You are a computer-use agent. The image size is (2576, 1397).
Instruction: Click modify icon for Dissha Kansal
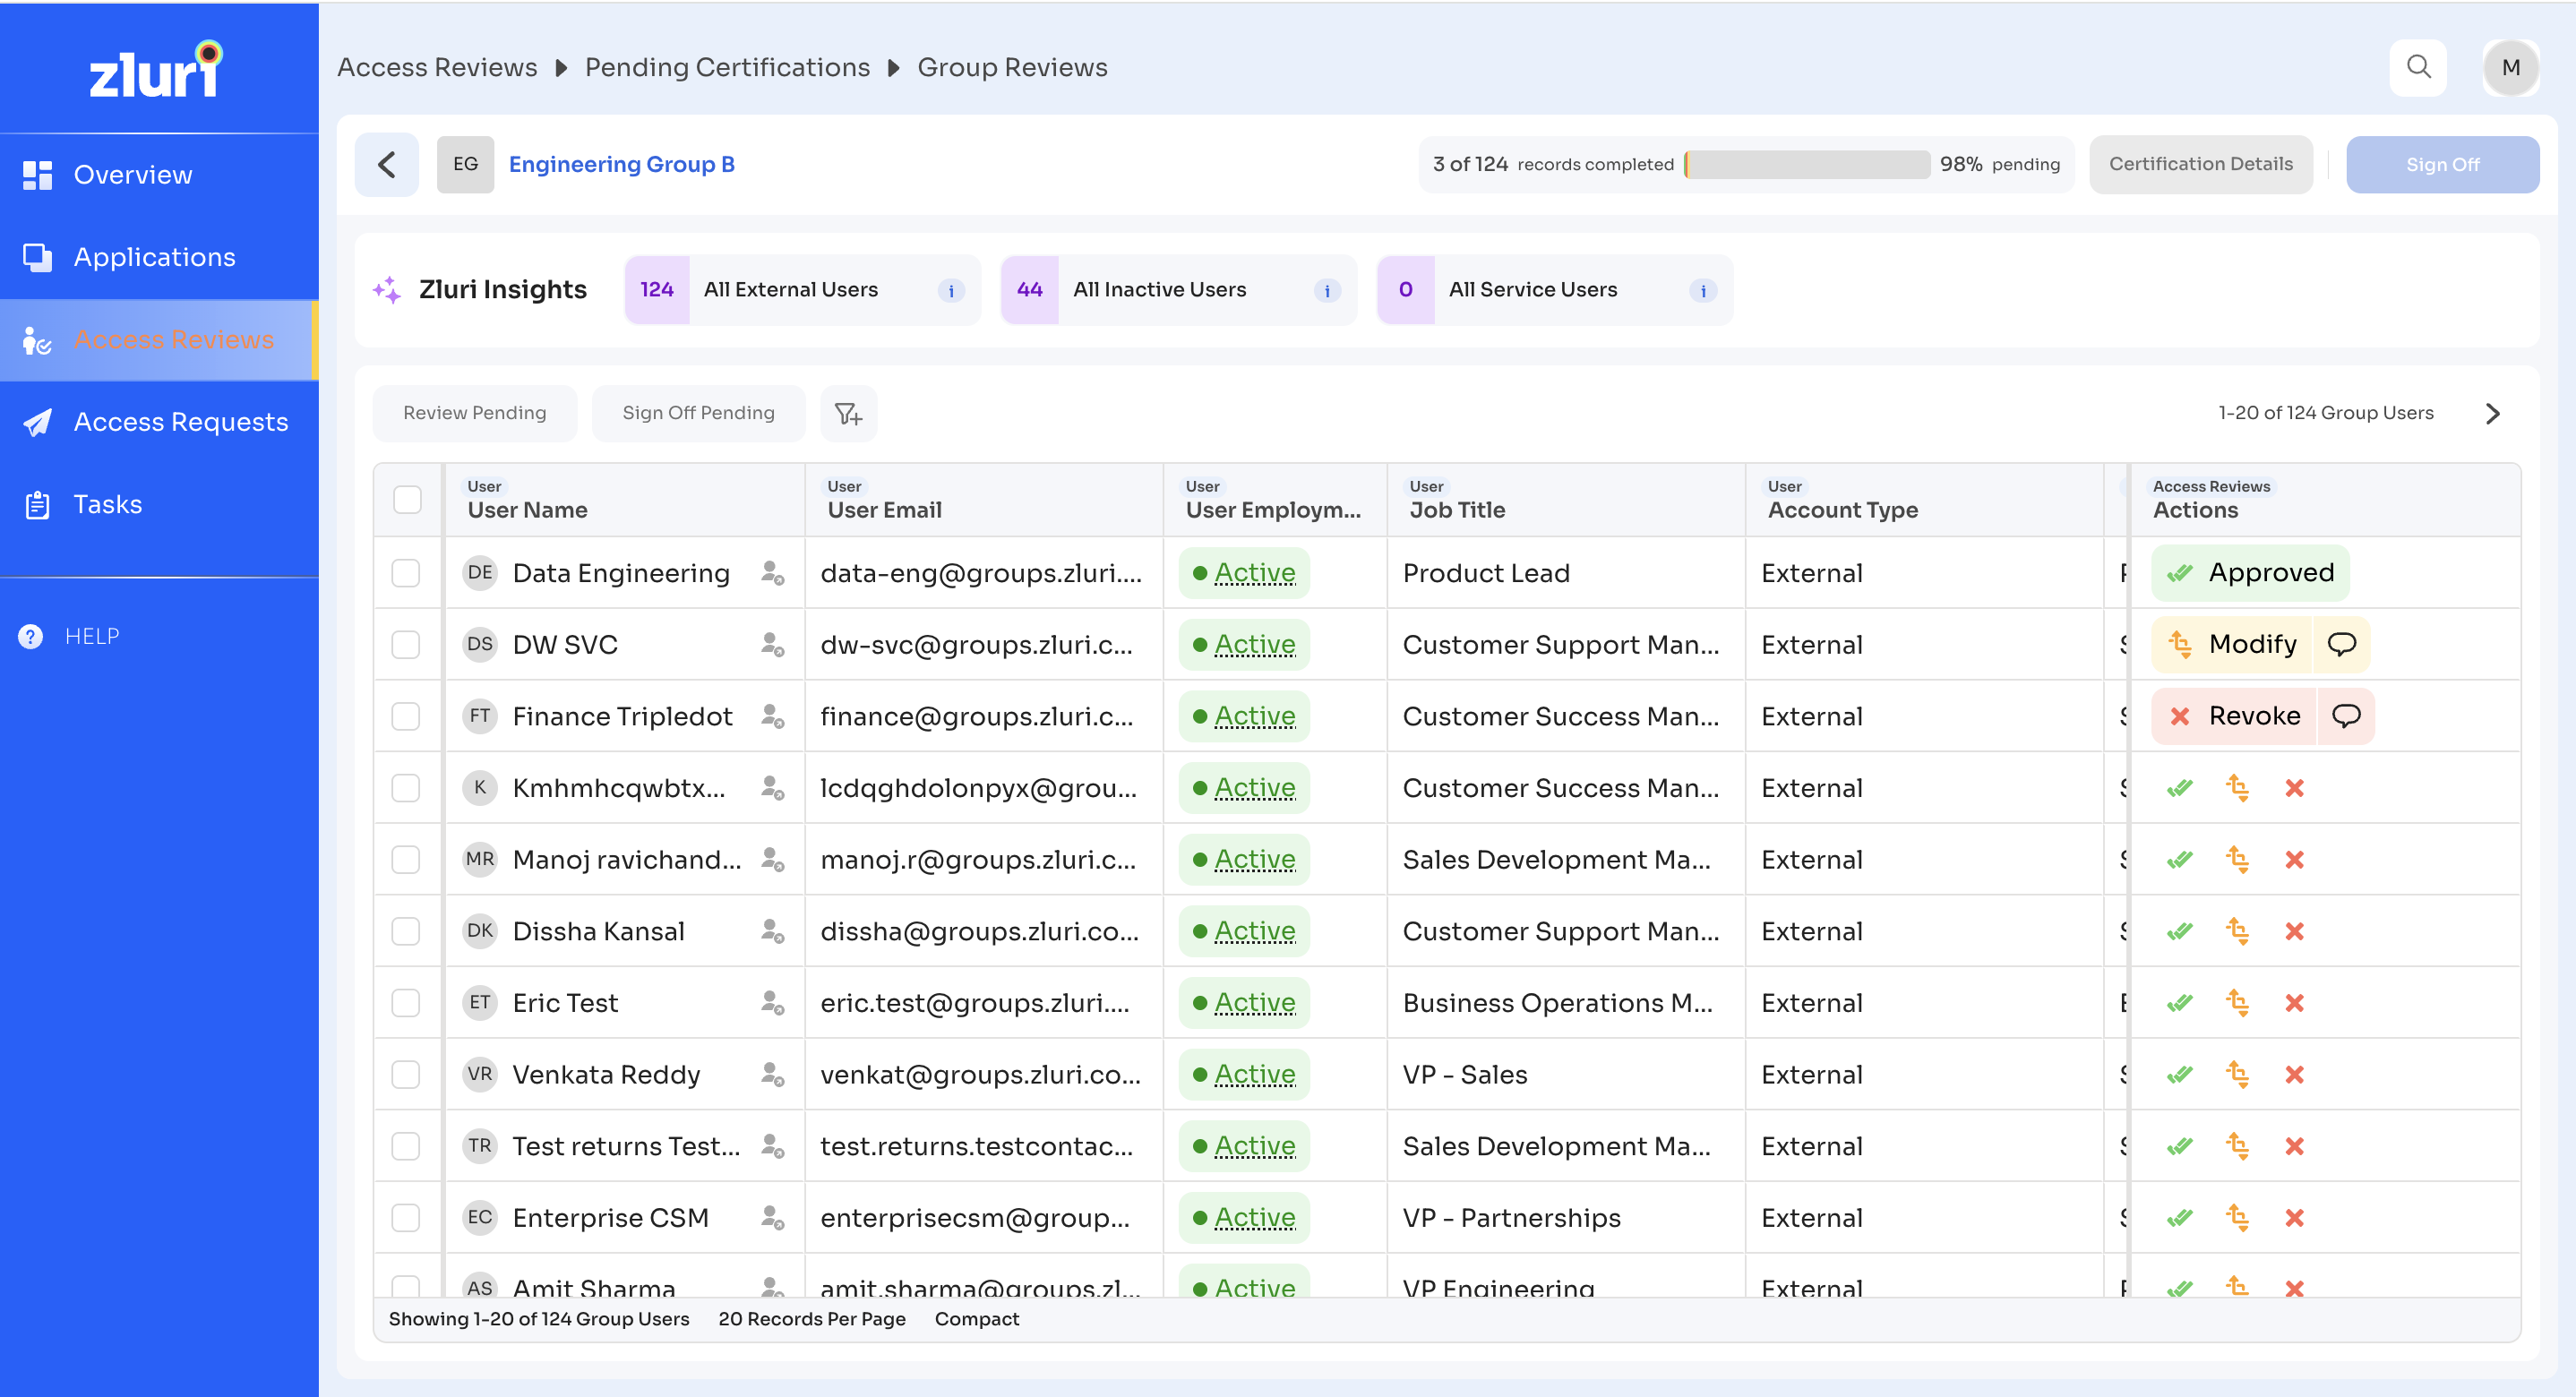point(2237,931)
